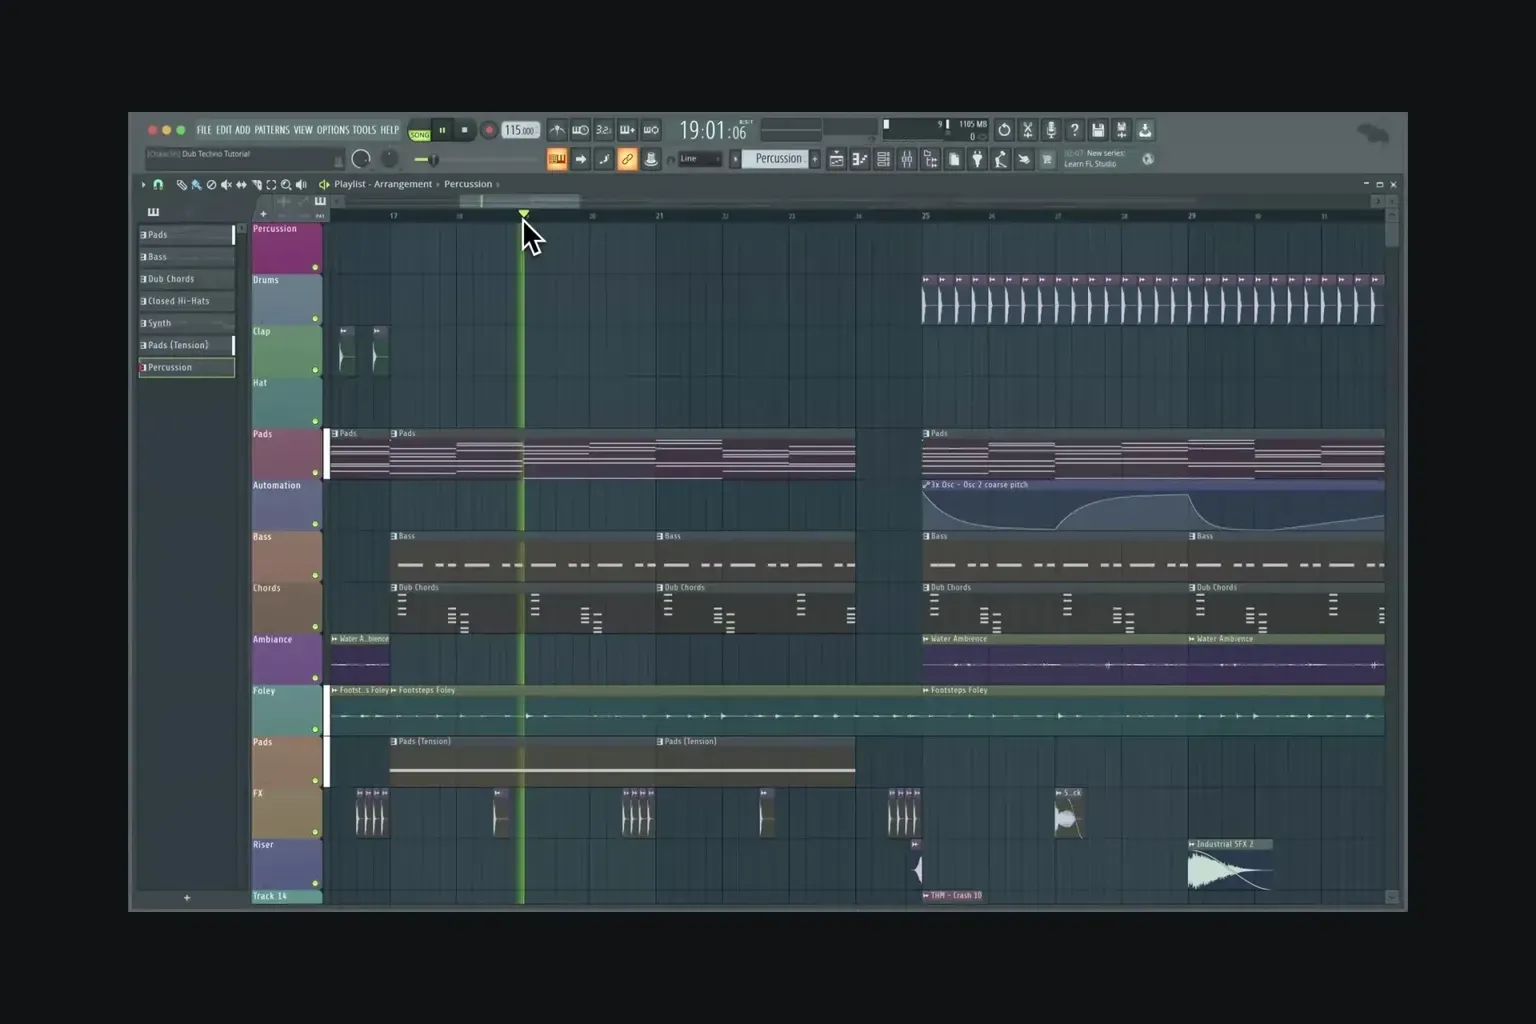
Task: Click the tempo tapper figure icon
Action: click(1000, 159)
